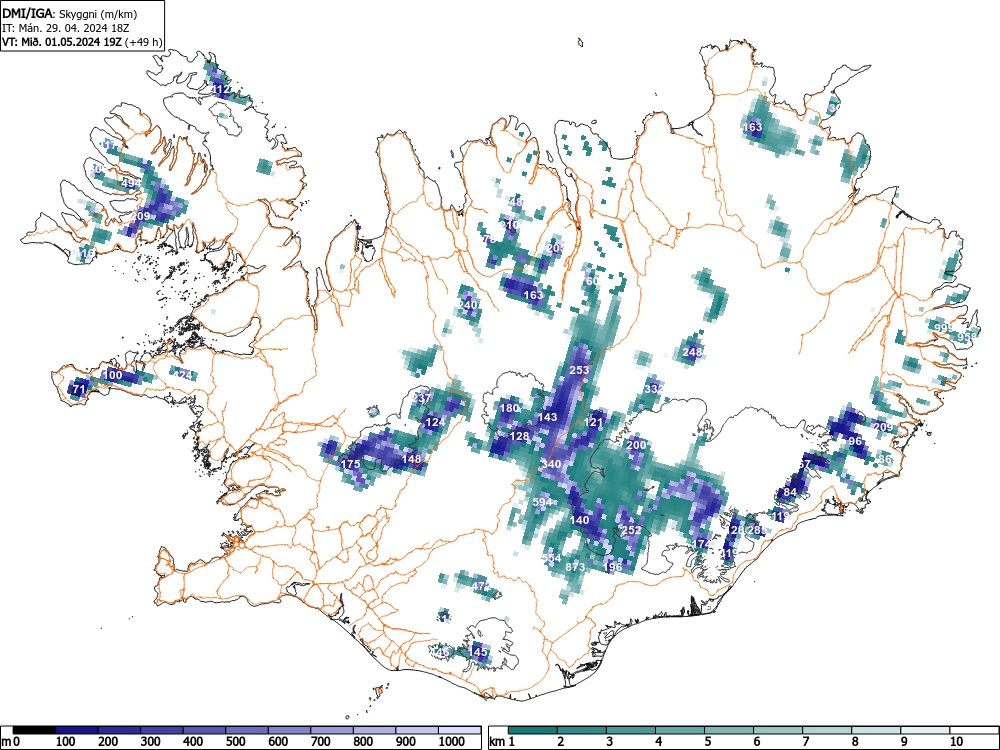Click the '148' visibility value on the map
Image resolution: width=1000 pixels, height=750 pixels.
point(411,459)
